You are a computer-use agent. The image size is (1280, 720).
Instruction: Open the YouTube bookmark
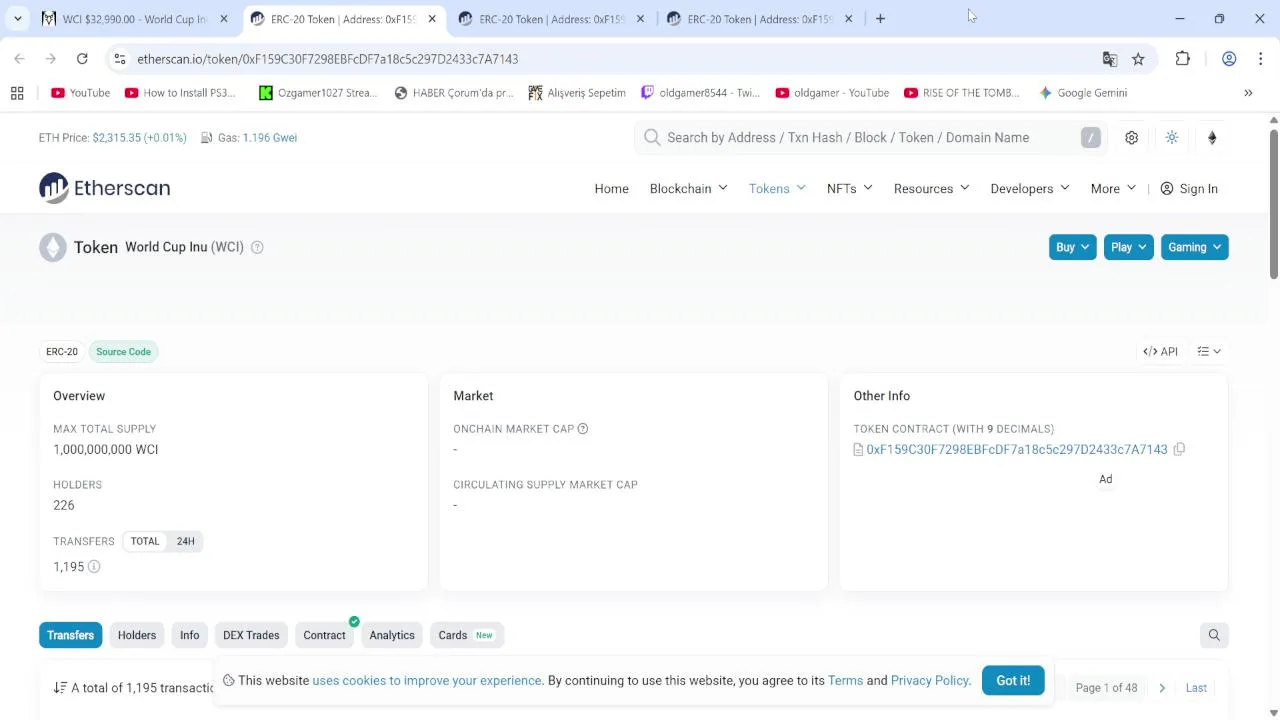pos(80,93)
